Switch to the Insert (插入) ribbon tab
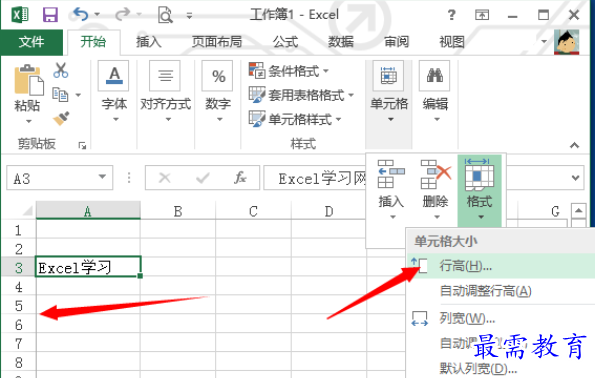 [x=149, y=42]
